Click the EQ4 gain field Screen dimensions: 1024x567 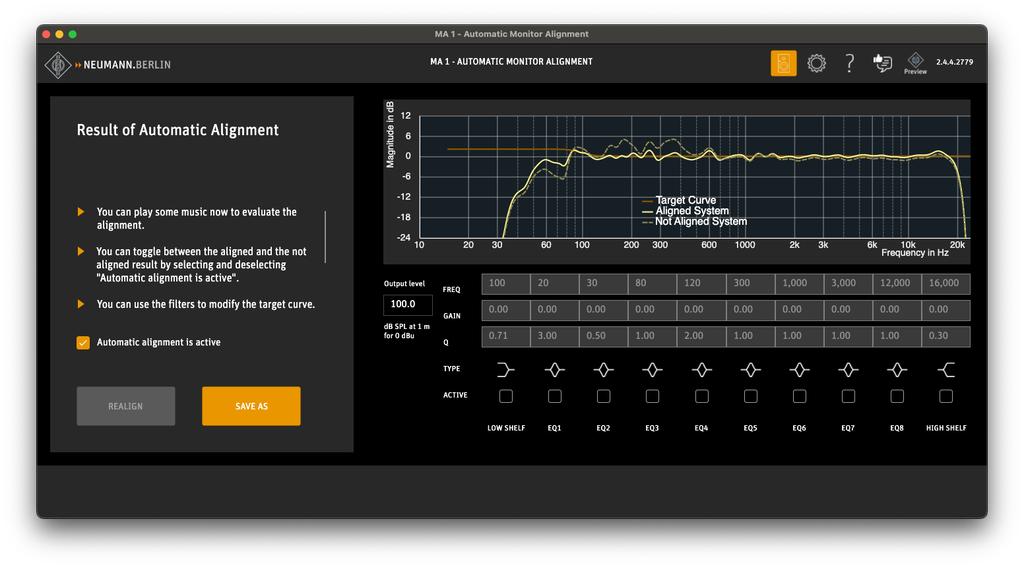tap(701, 310)
